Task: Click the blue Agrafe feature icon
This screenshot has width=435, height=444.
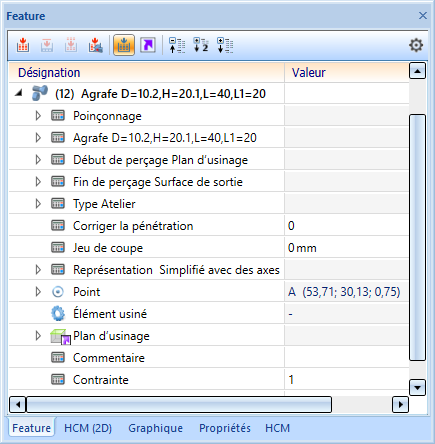Action: click(40, 93)
